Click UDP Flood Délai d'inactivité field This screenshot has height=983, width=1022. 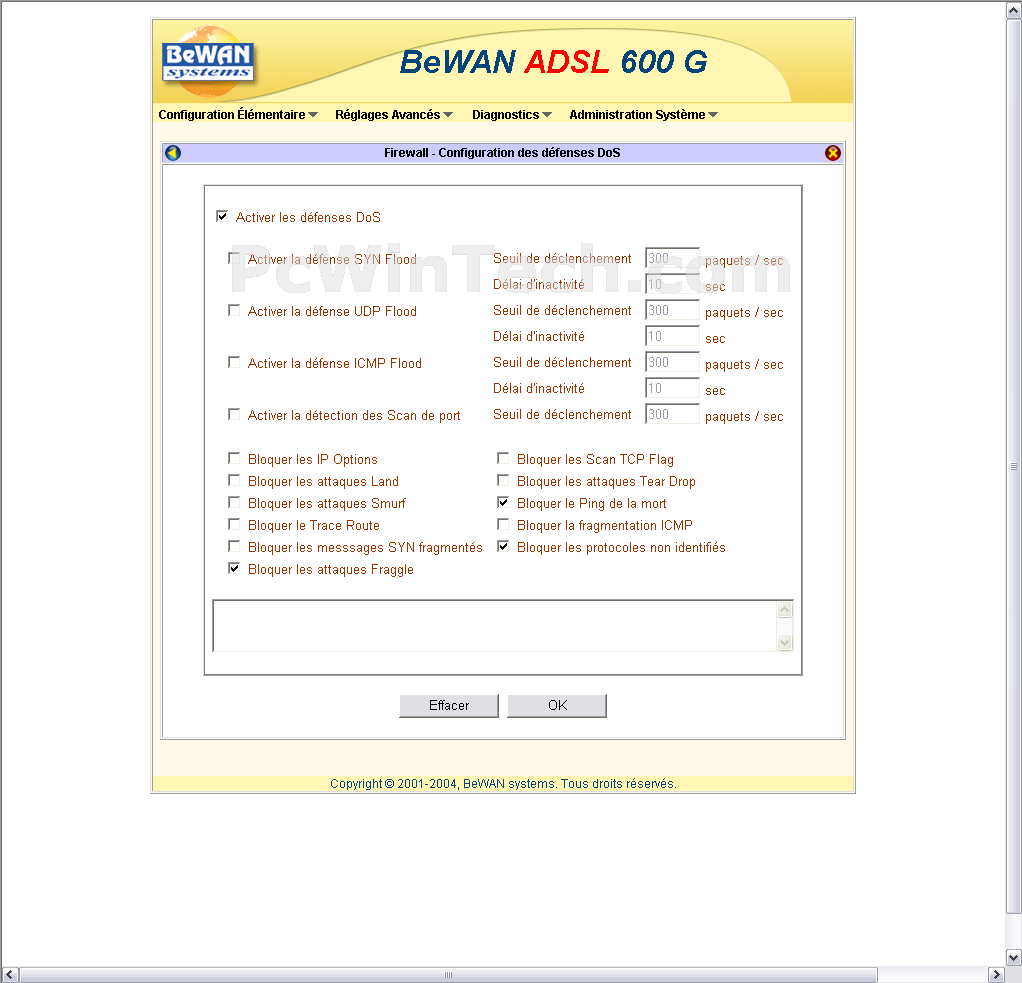672,336
